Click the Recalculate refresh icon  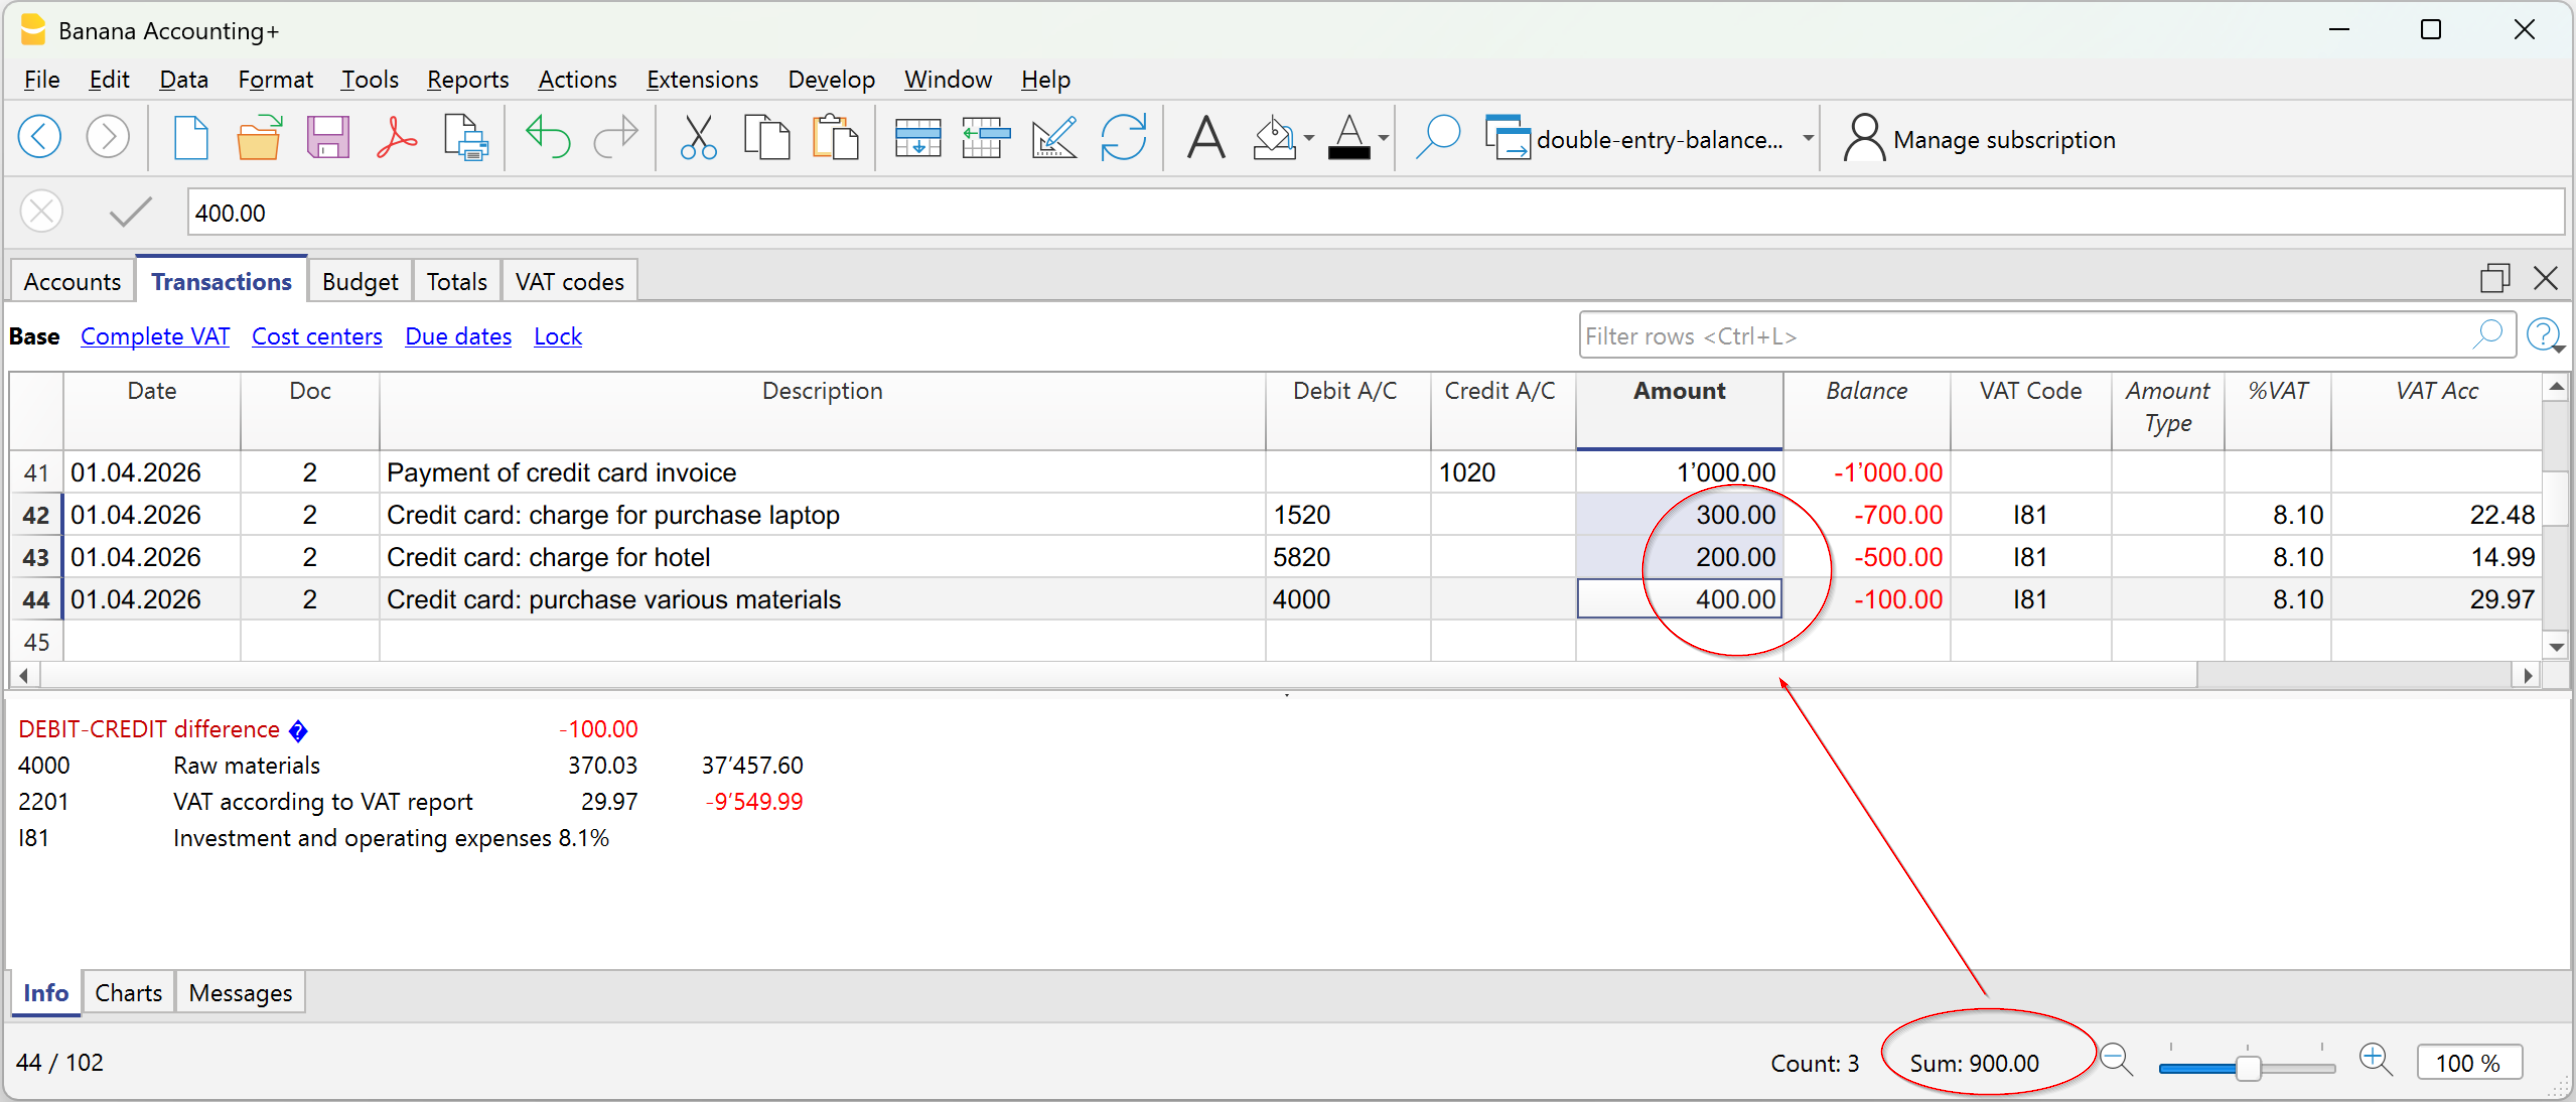pyautogui.click(x=1123, y=138)
